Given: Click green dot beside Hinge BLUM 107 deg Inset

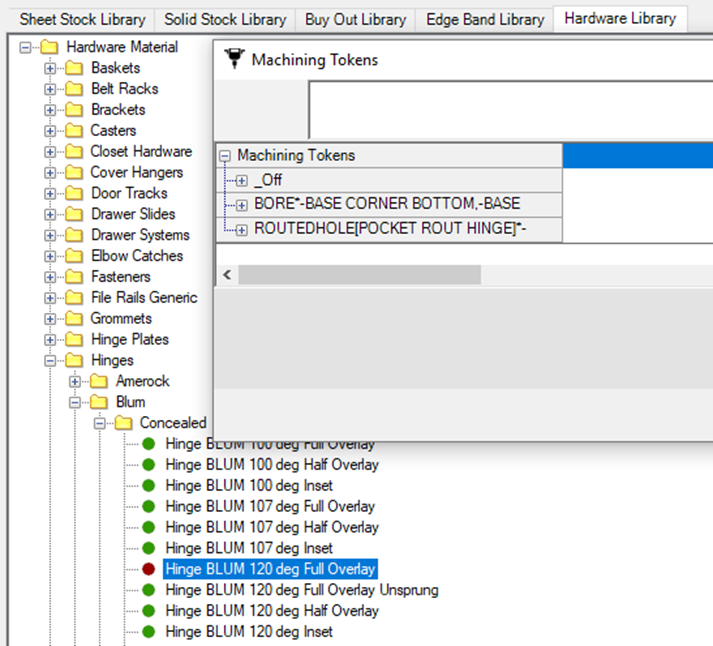Looking at the screenshot, I should [149, 548].
